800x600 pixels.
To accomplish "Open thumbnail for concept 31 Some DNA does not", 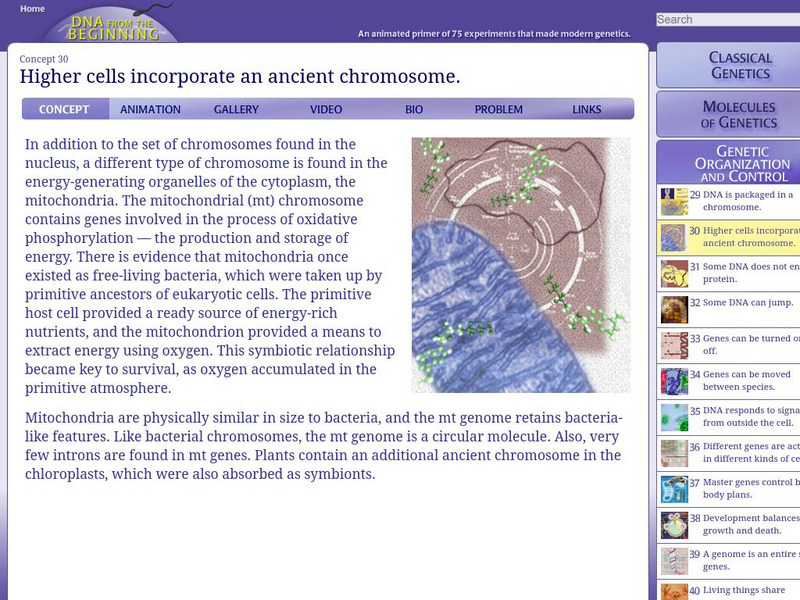I will point(674,273).
